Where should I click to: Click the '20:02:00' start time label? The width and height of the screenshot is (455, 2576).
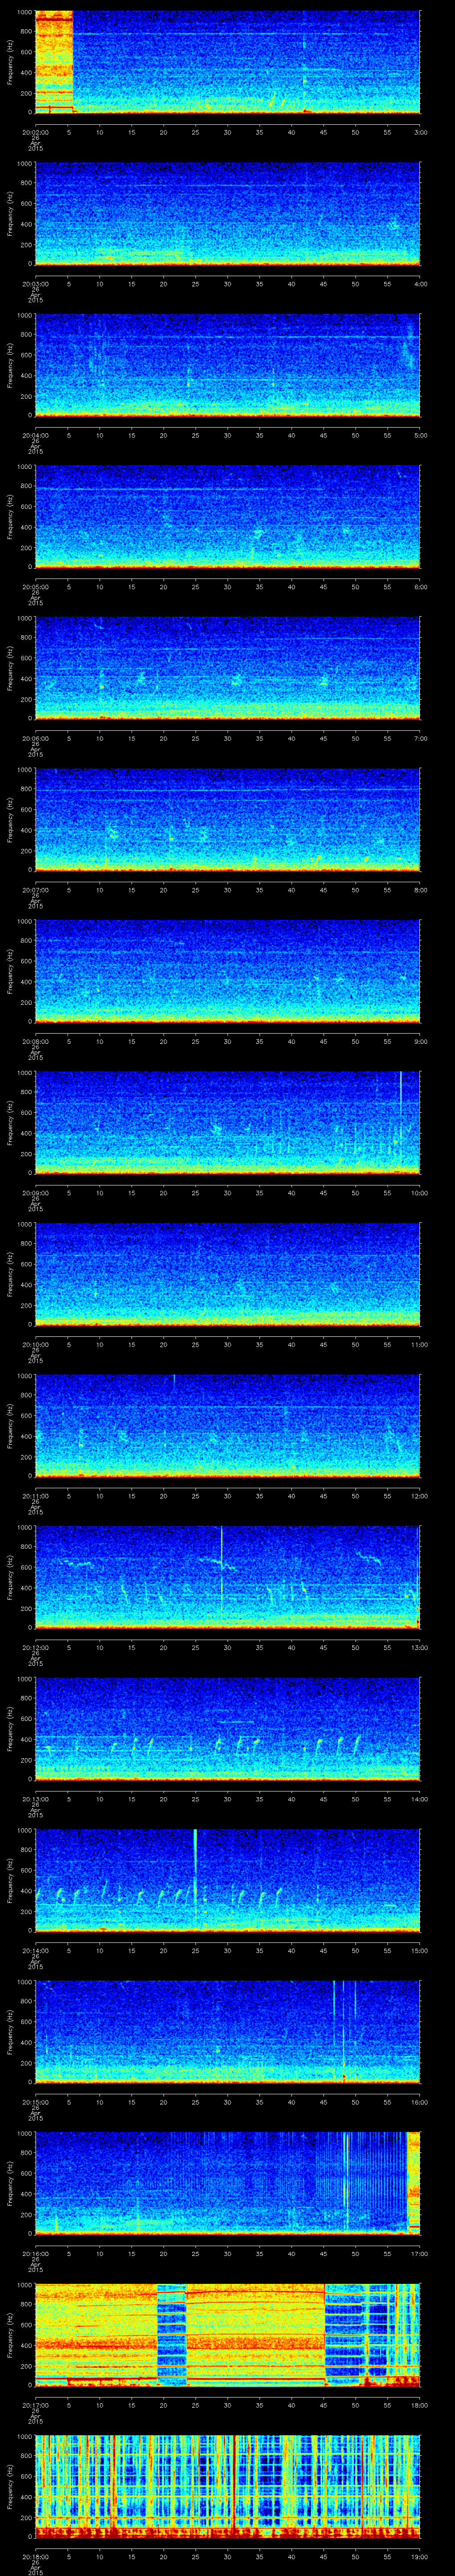(x=35, y=131)
